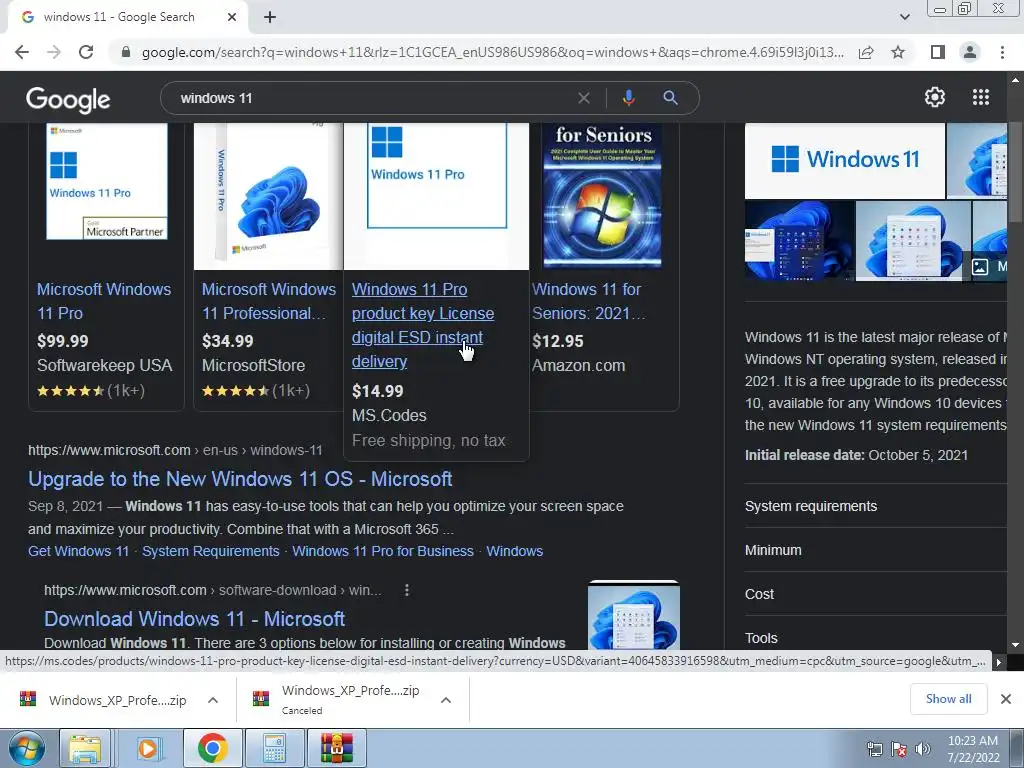Open the 'Get Windows 11' sitelink
1024x768 pixels.
pyautogui.click(x=78, y=551)
